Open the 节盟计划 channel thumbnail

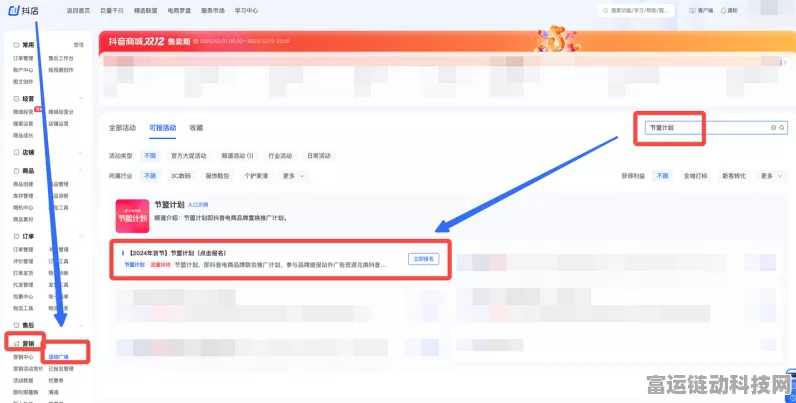click(x=132, y=216)
